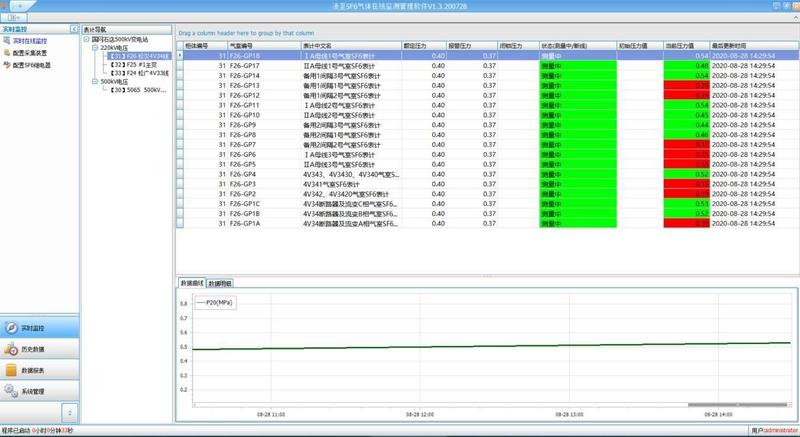
Task: Switch to the 数据明细 tab
Action: (220, 284)
